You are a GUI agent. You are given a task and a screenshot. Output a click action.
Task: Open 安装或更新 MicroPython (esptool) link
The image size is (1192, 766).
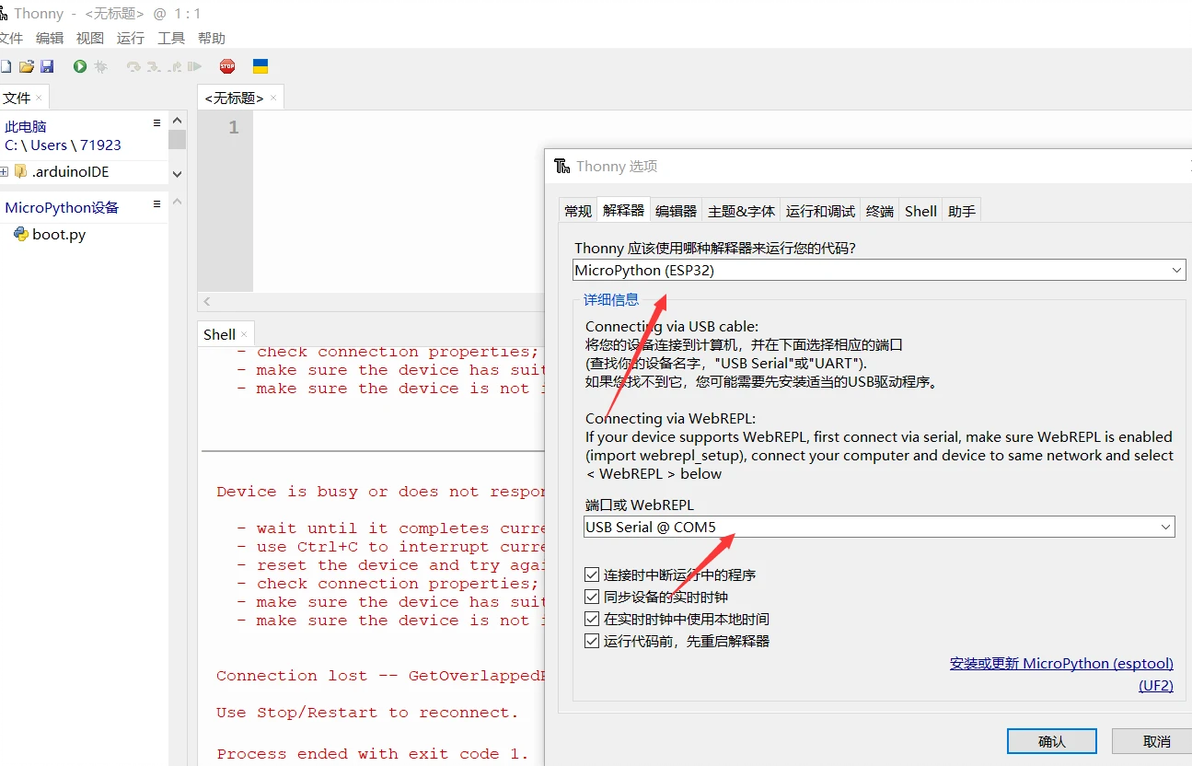pyautogui.click(x=1061, y=663)
